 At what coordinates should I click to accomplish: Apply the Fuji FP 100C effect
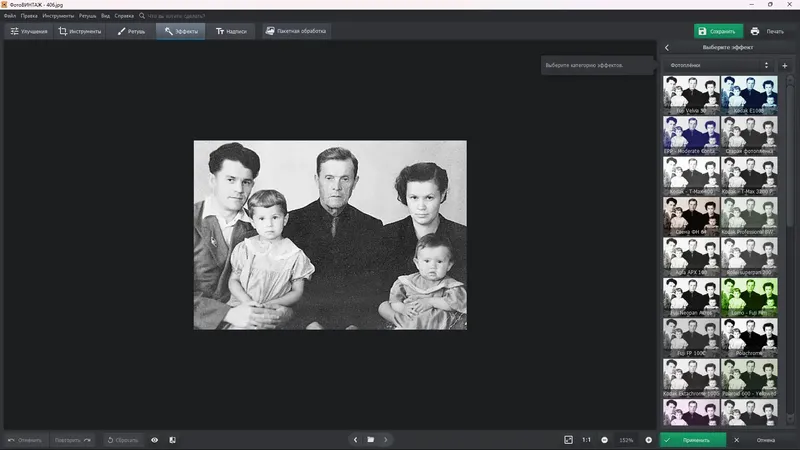click(x=691, y=337)
